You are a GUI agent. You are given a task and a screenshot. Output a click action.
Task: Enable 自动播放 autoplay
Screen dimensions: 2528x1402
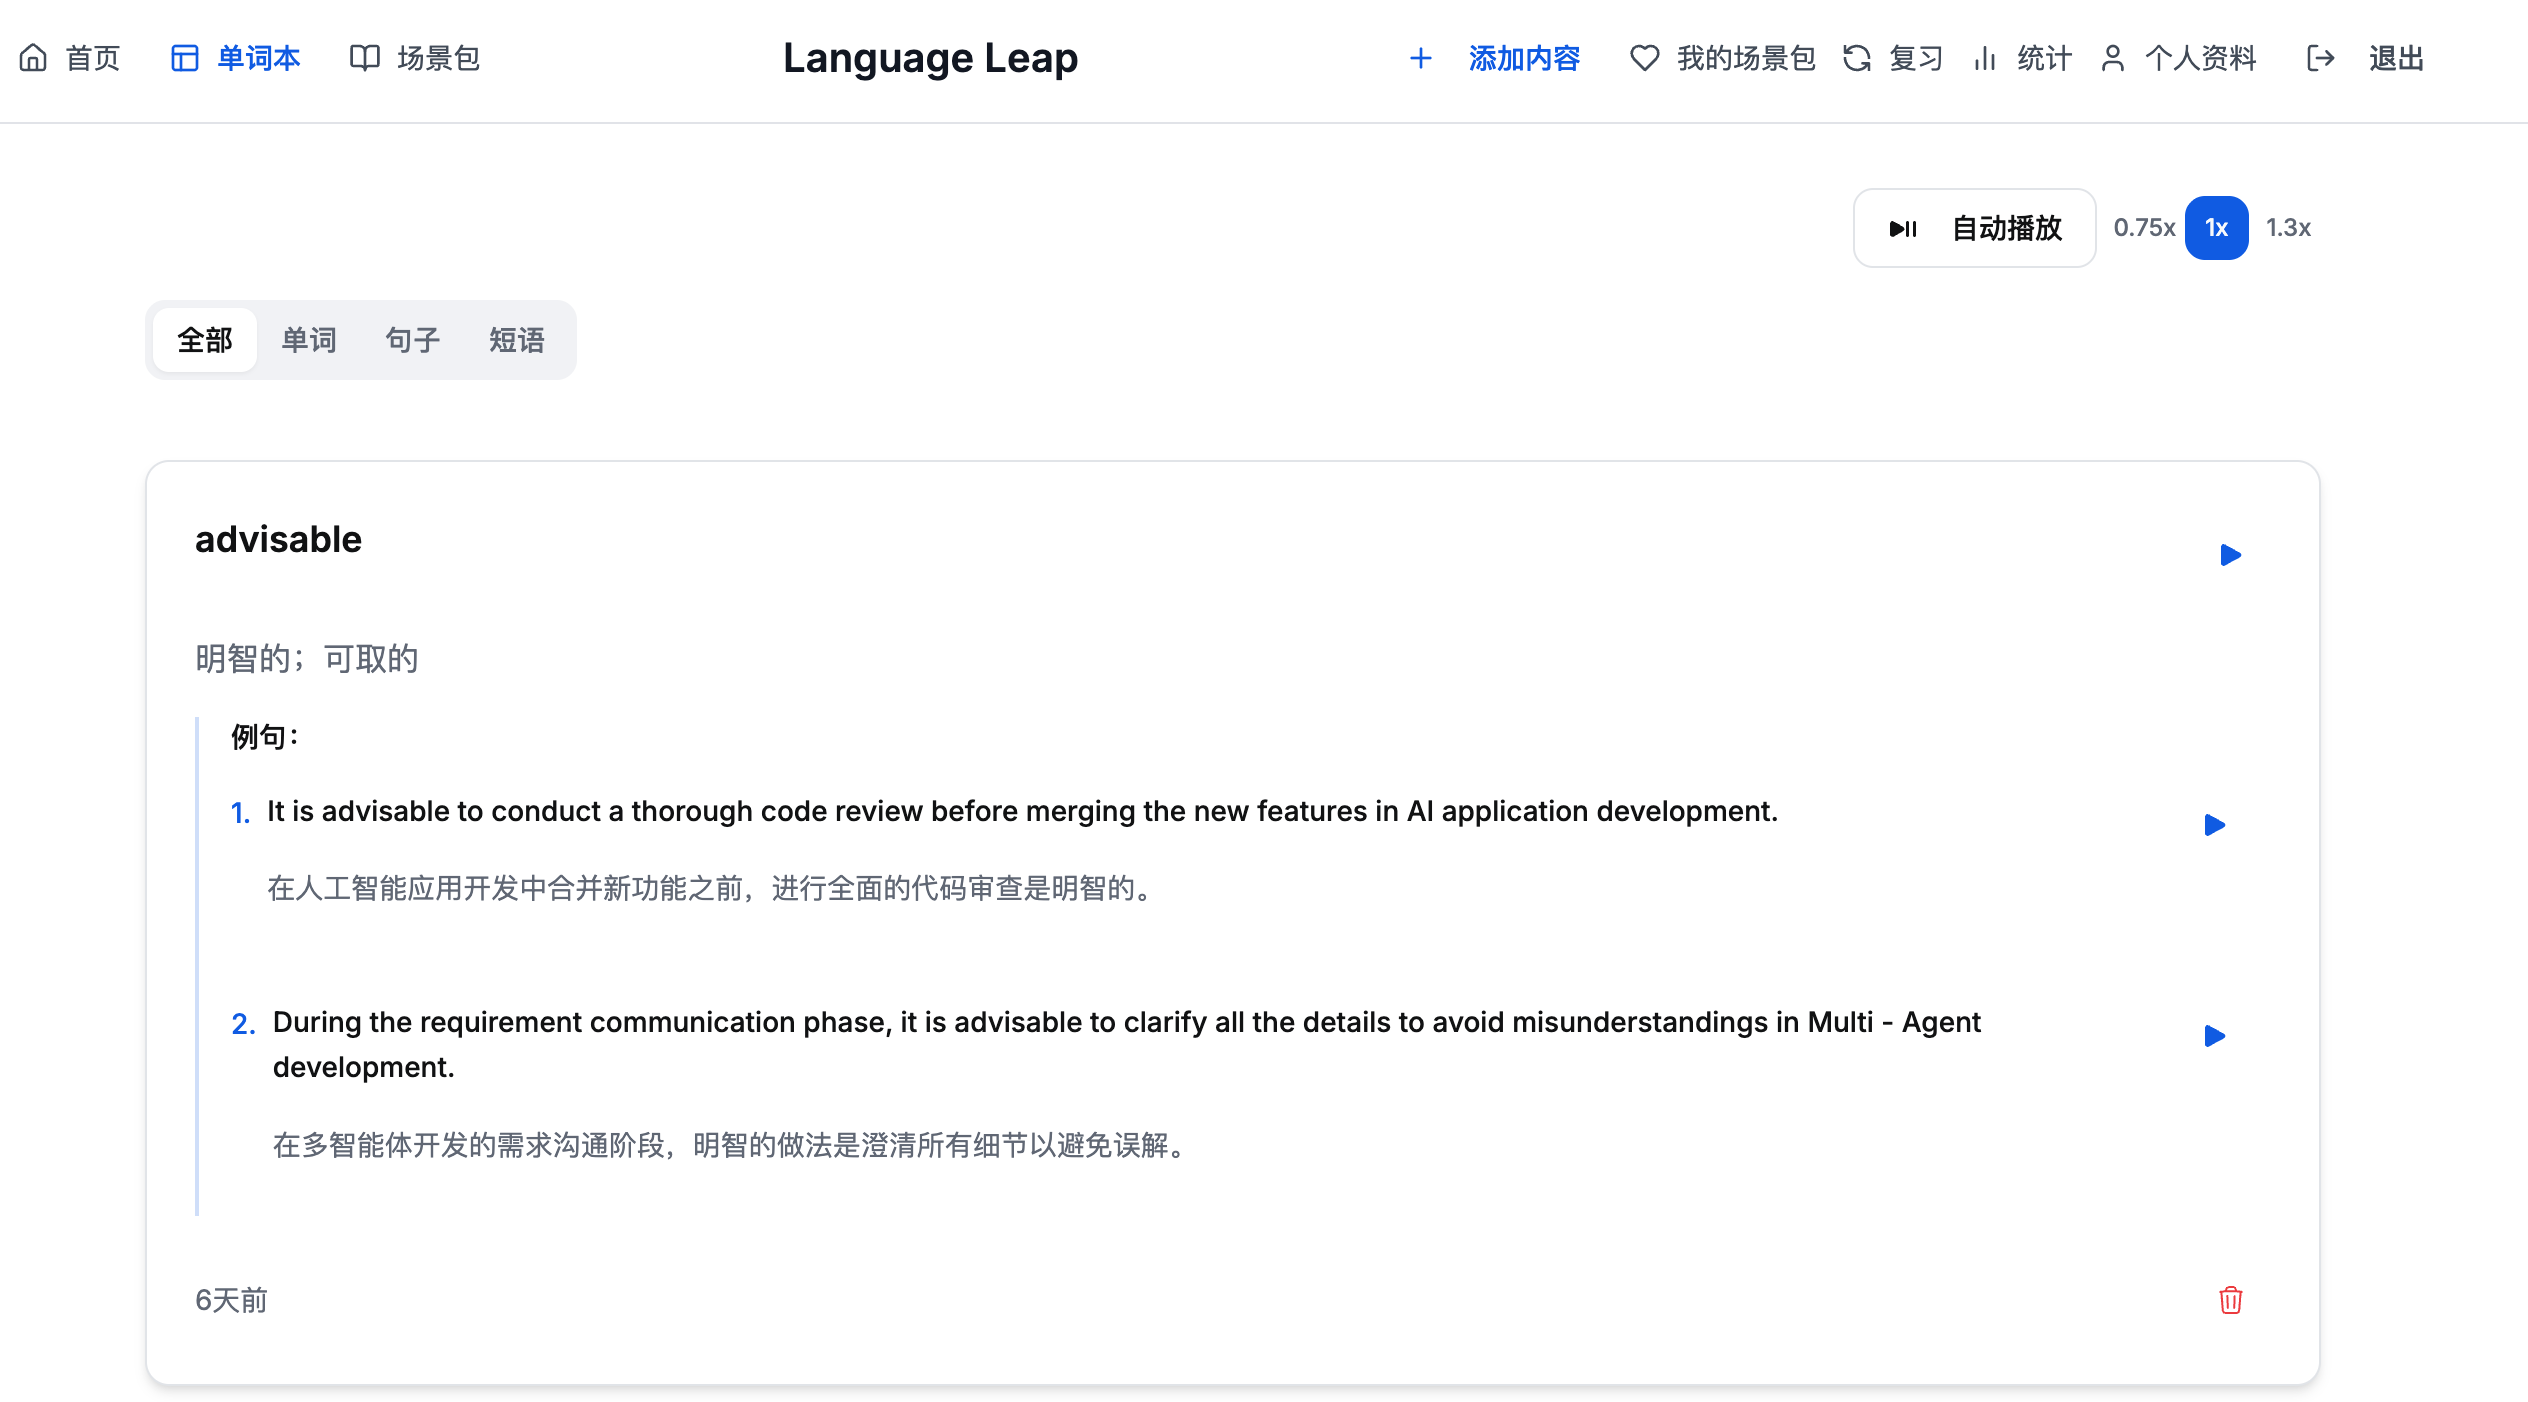coord(1974,228)
